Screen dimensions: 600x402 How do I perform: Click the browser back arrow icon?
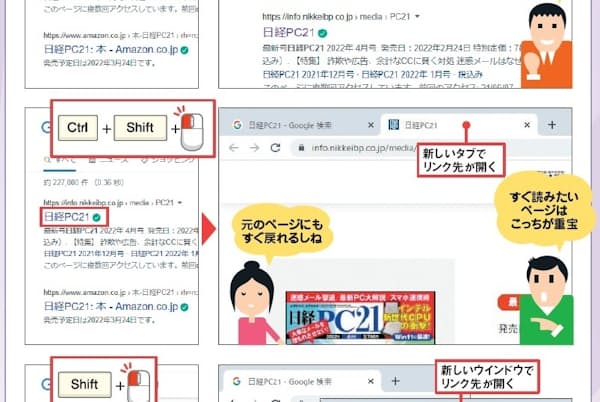(x=233, y=148)
